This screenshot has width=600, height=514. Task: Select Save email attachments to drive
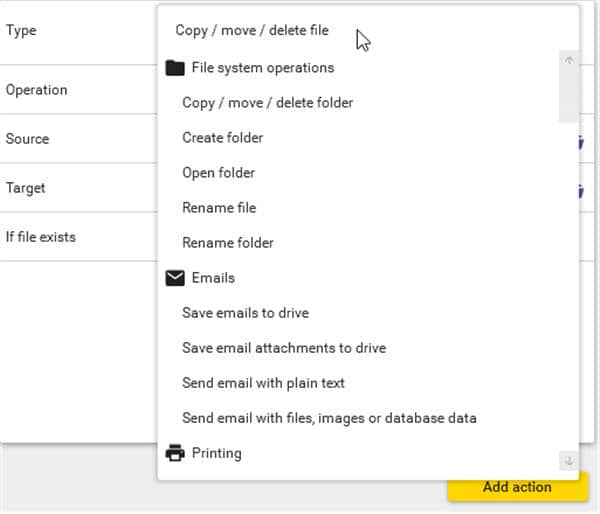click(283, 347)
